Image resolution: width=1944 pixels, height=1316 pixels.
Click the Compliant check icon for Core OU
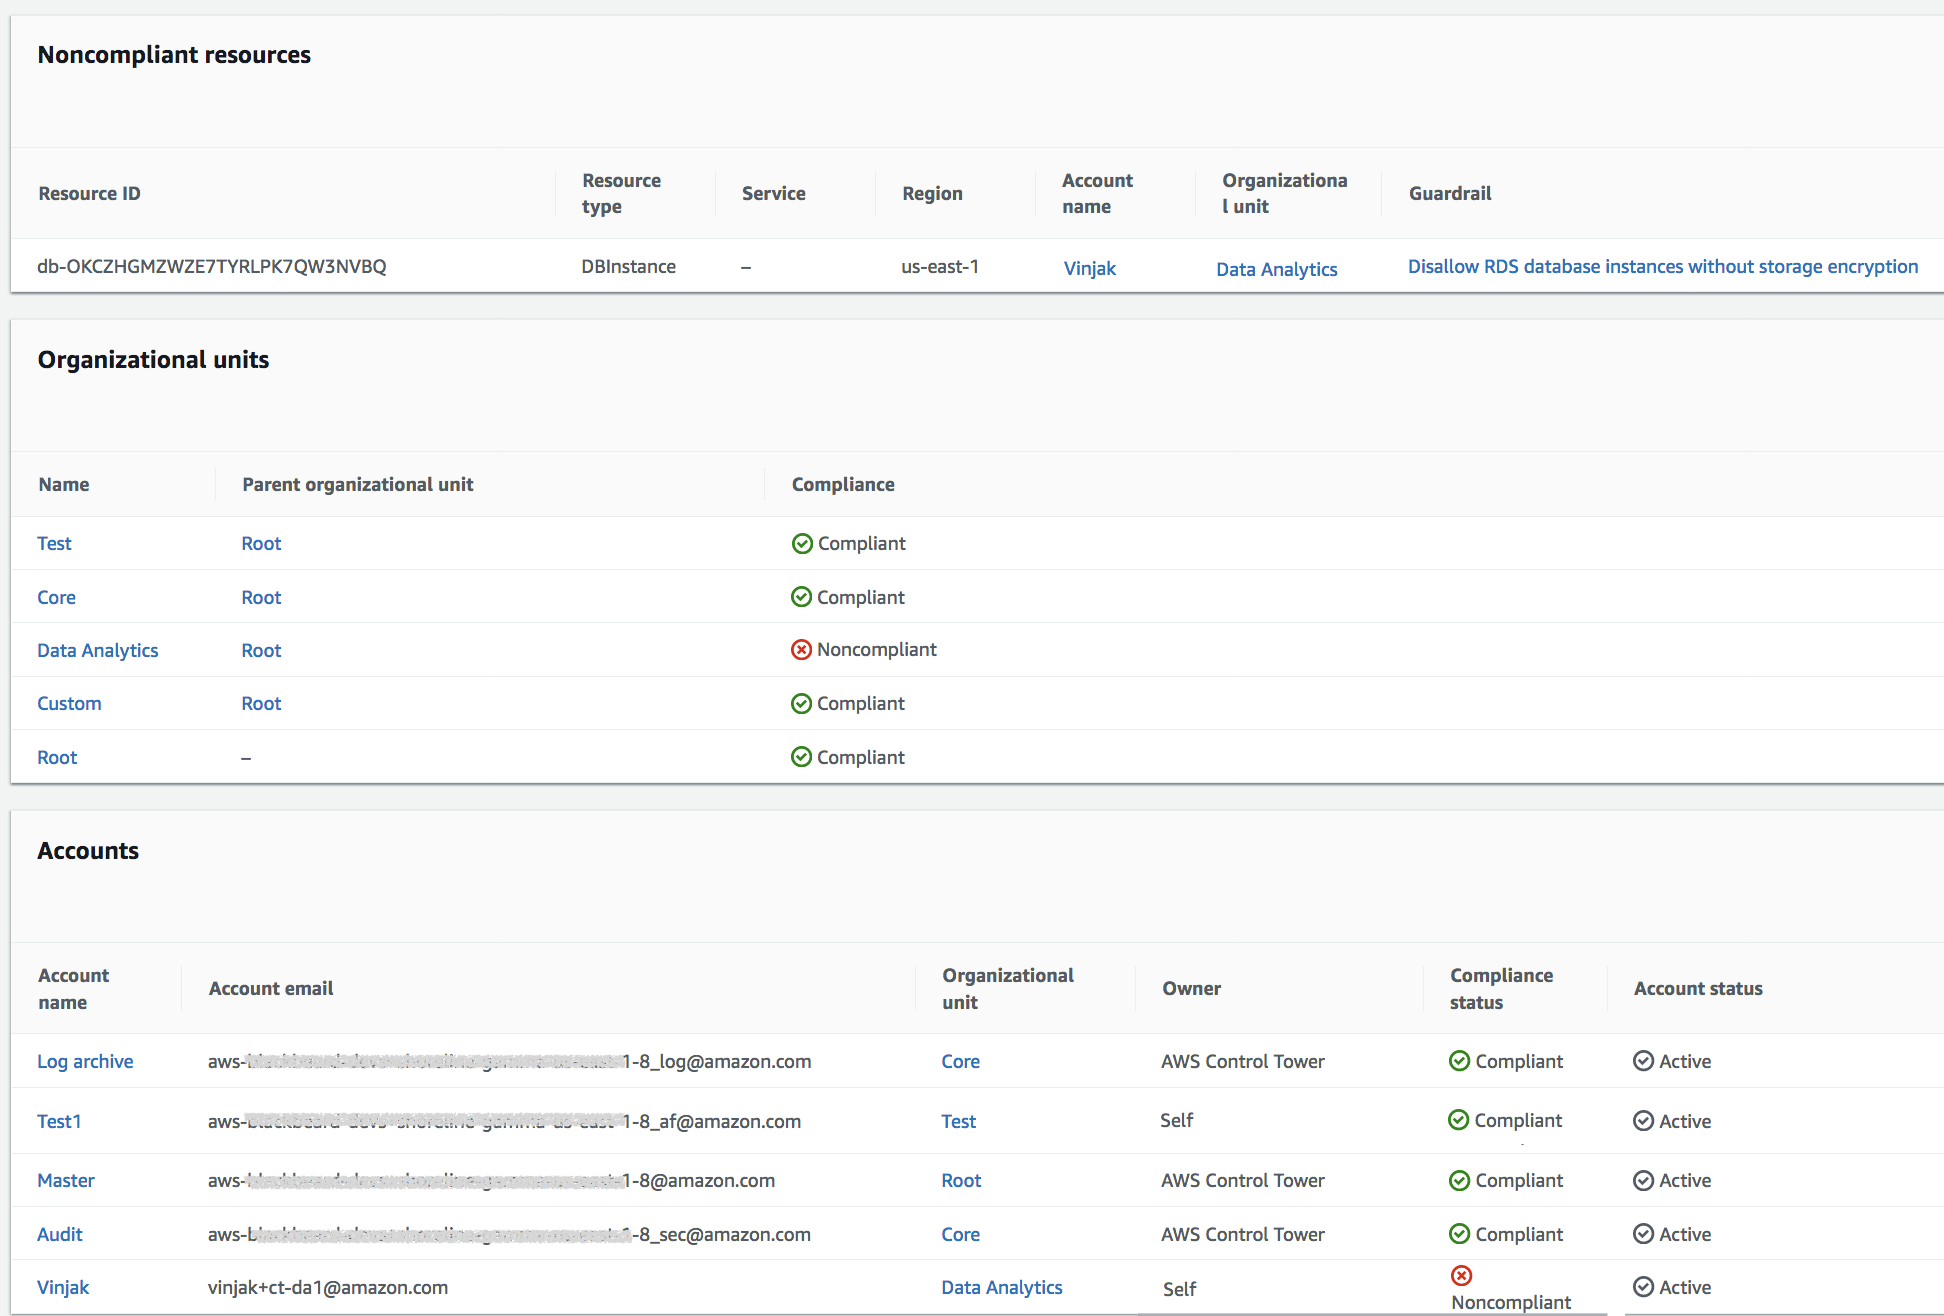click(802, 597)
